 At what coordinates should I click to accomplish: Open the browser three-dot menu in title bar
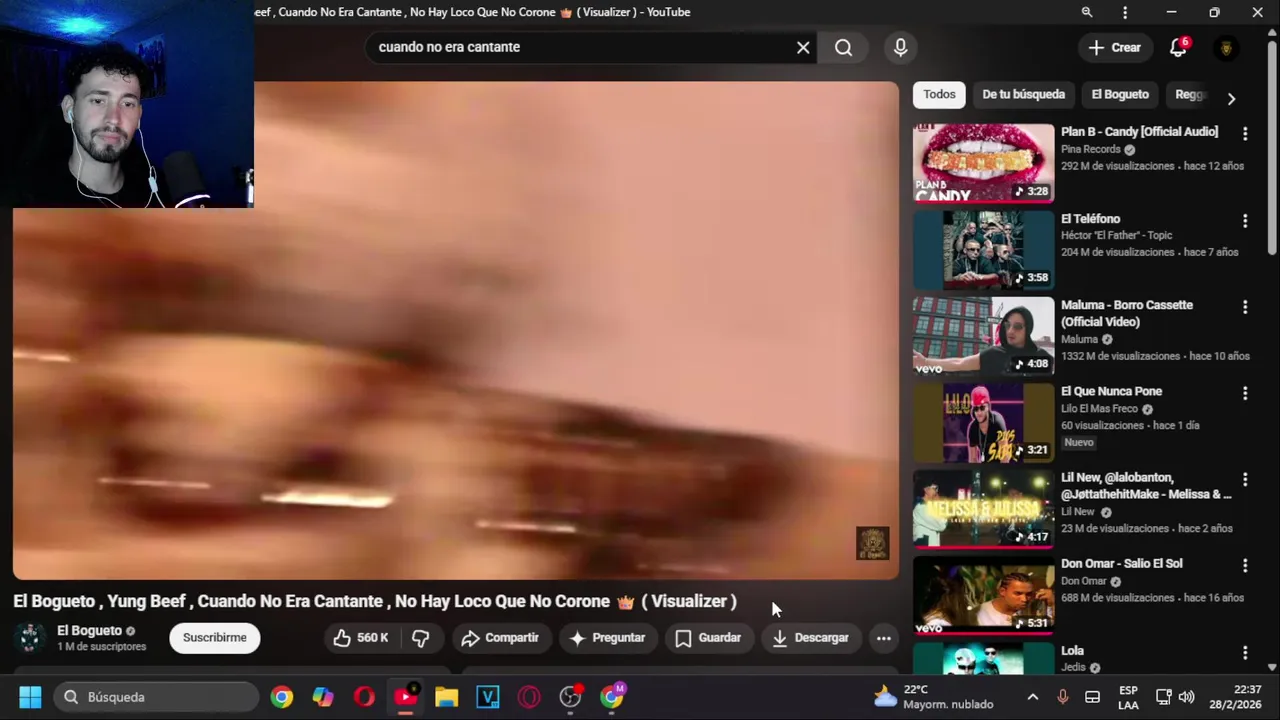[x=1125, y=12]
